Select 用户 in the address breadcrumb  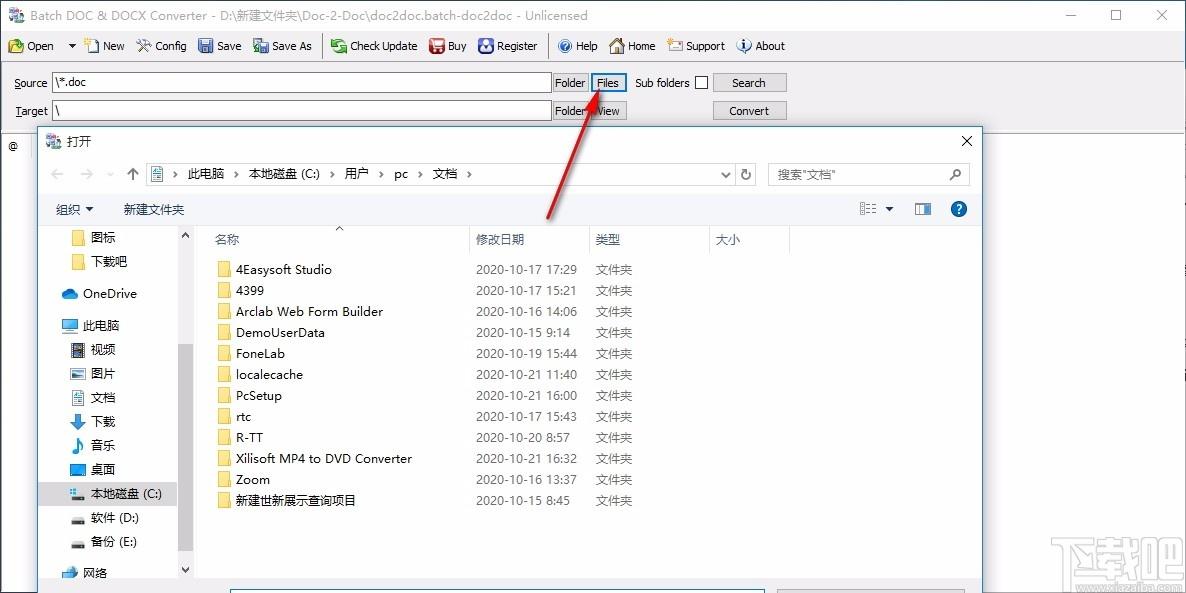coord(356,174)
